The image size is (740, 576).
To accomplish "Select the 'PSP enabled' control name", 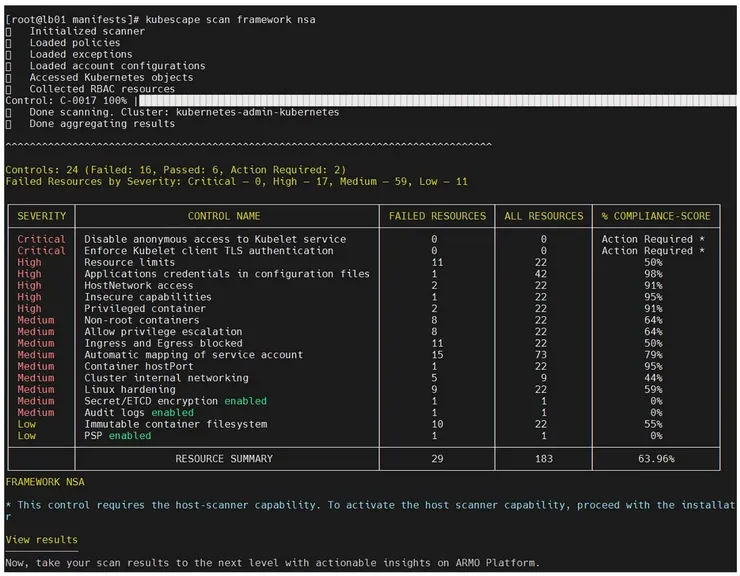I will [x=118, y=436].
